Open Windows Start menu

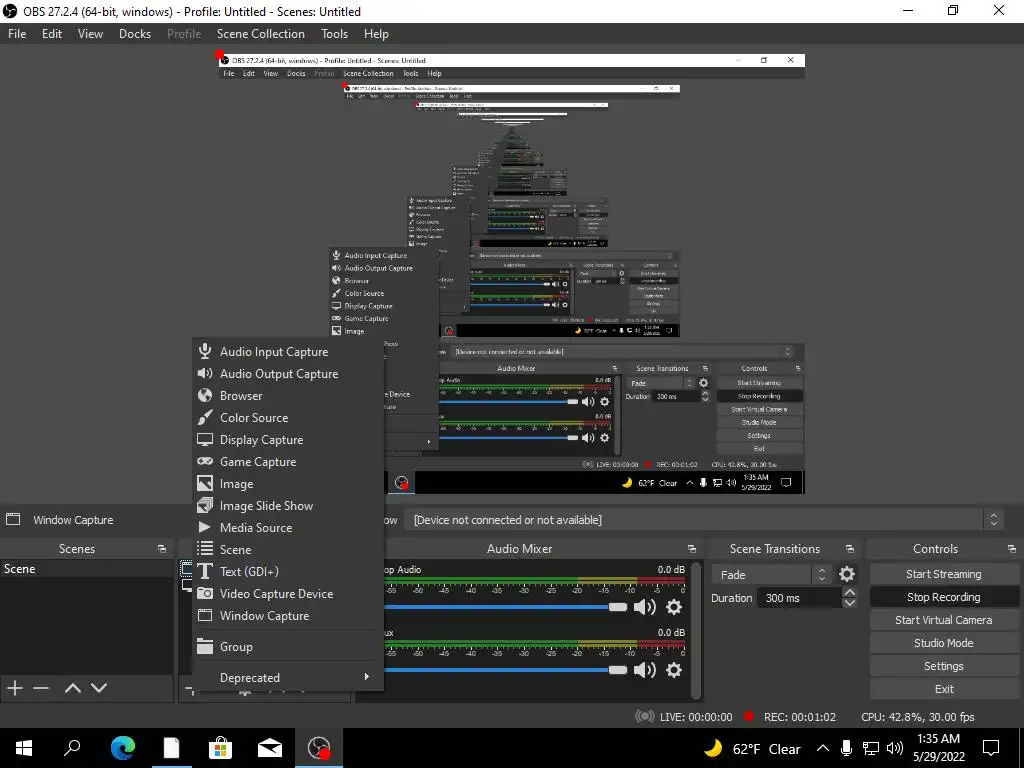24,748
